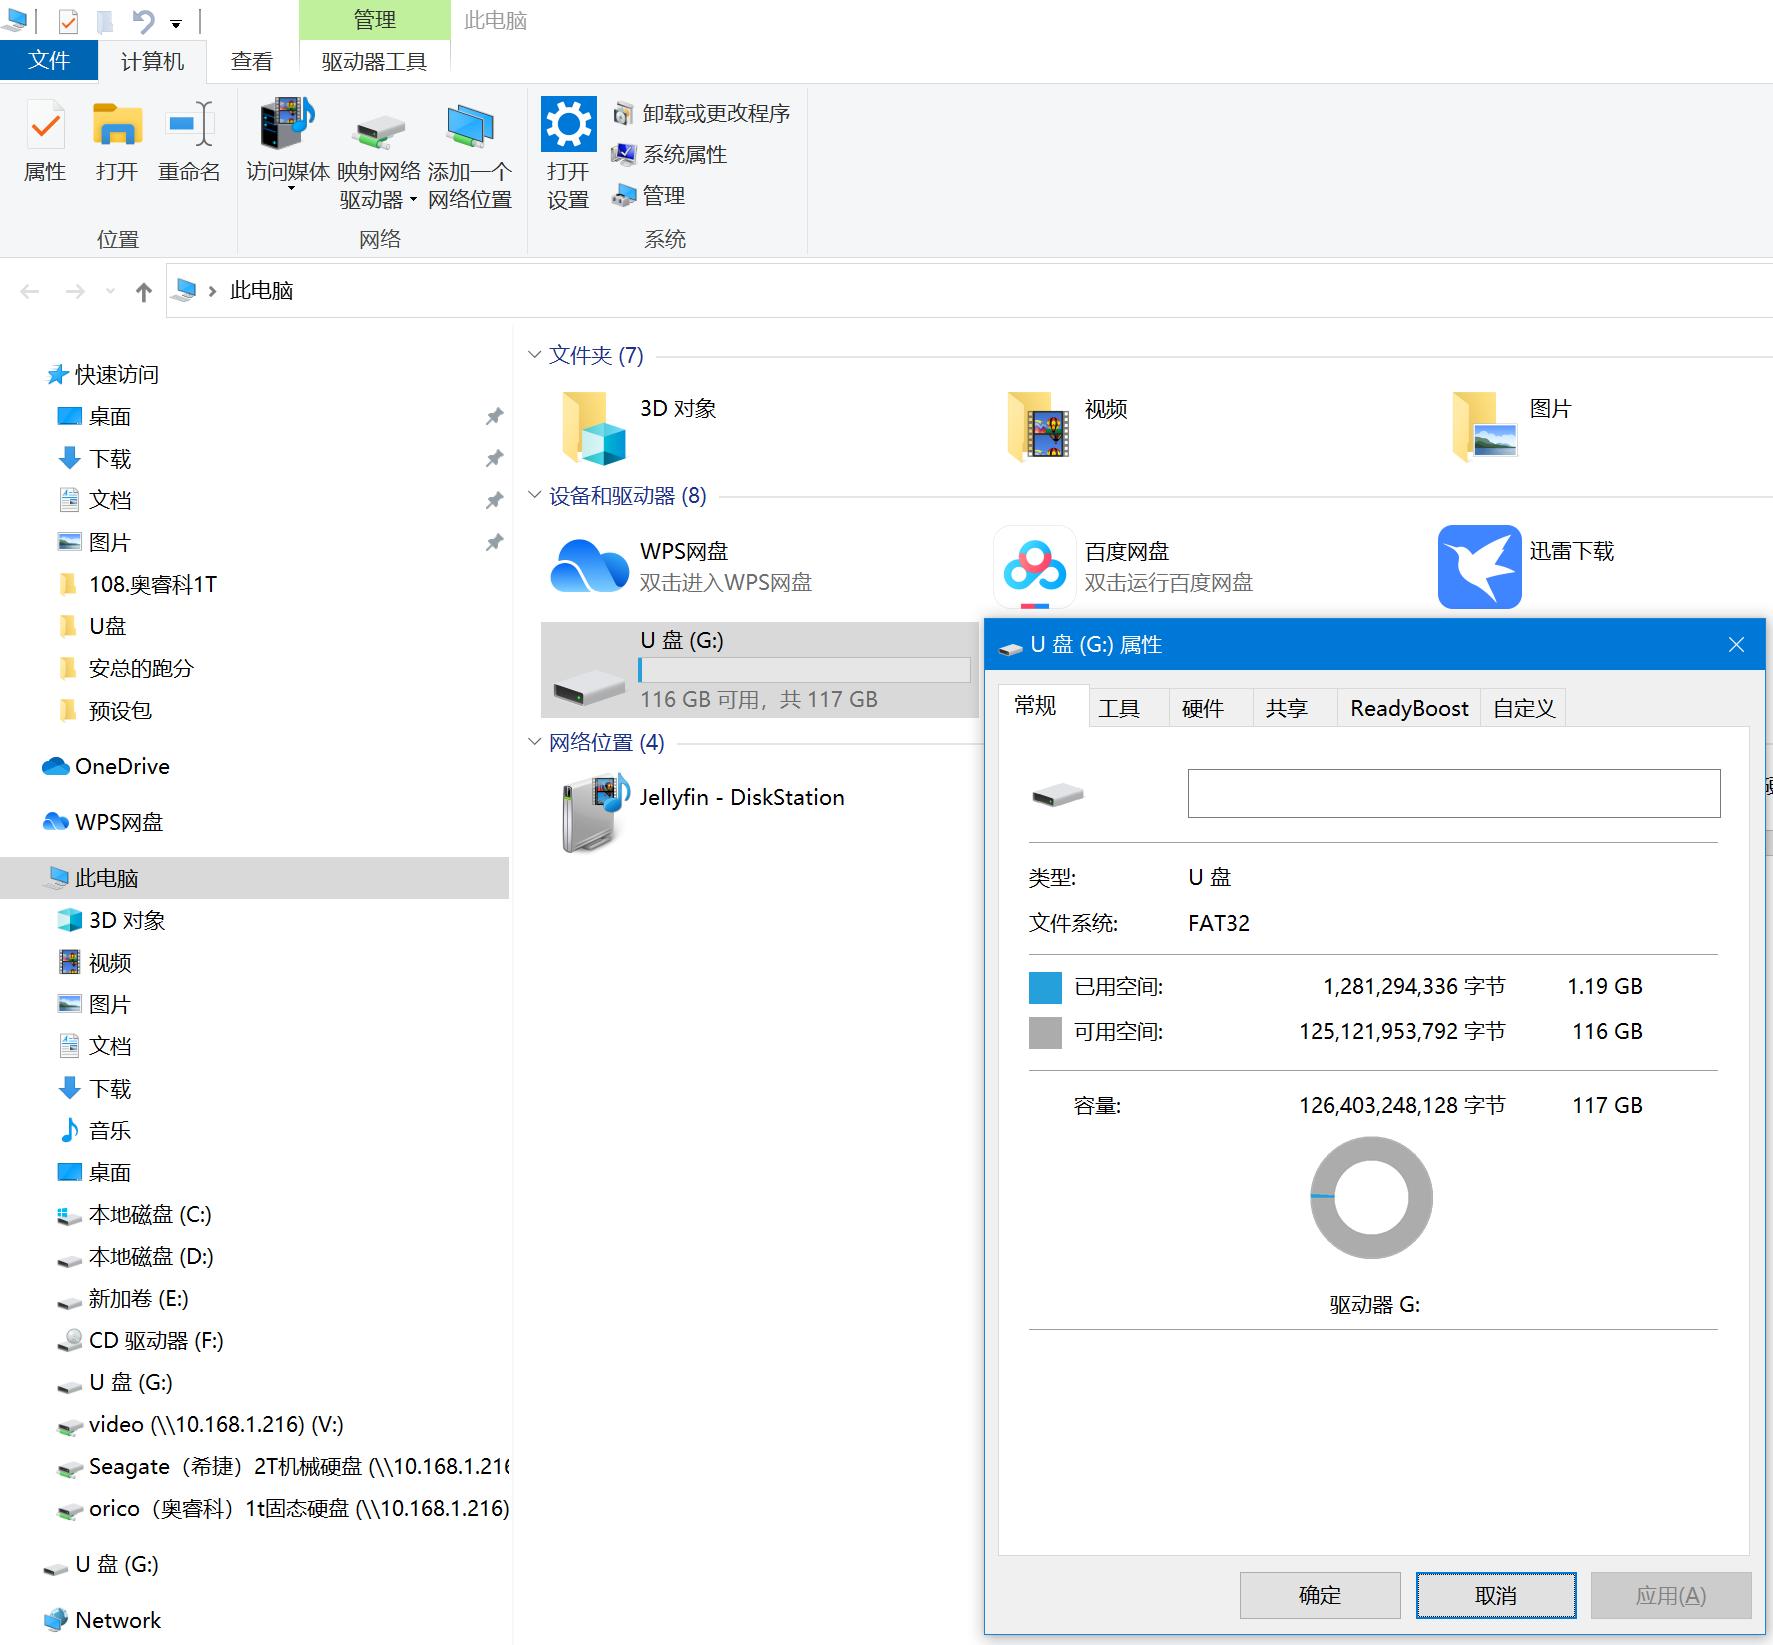Switch to the 查看 ribbon tab

[x=252, y=62]
